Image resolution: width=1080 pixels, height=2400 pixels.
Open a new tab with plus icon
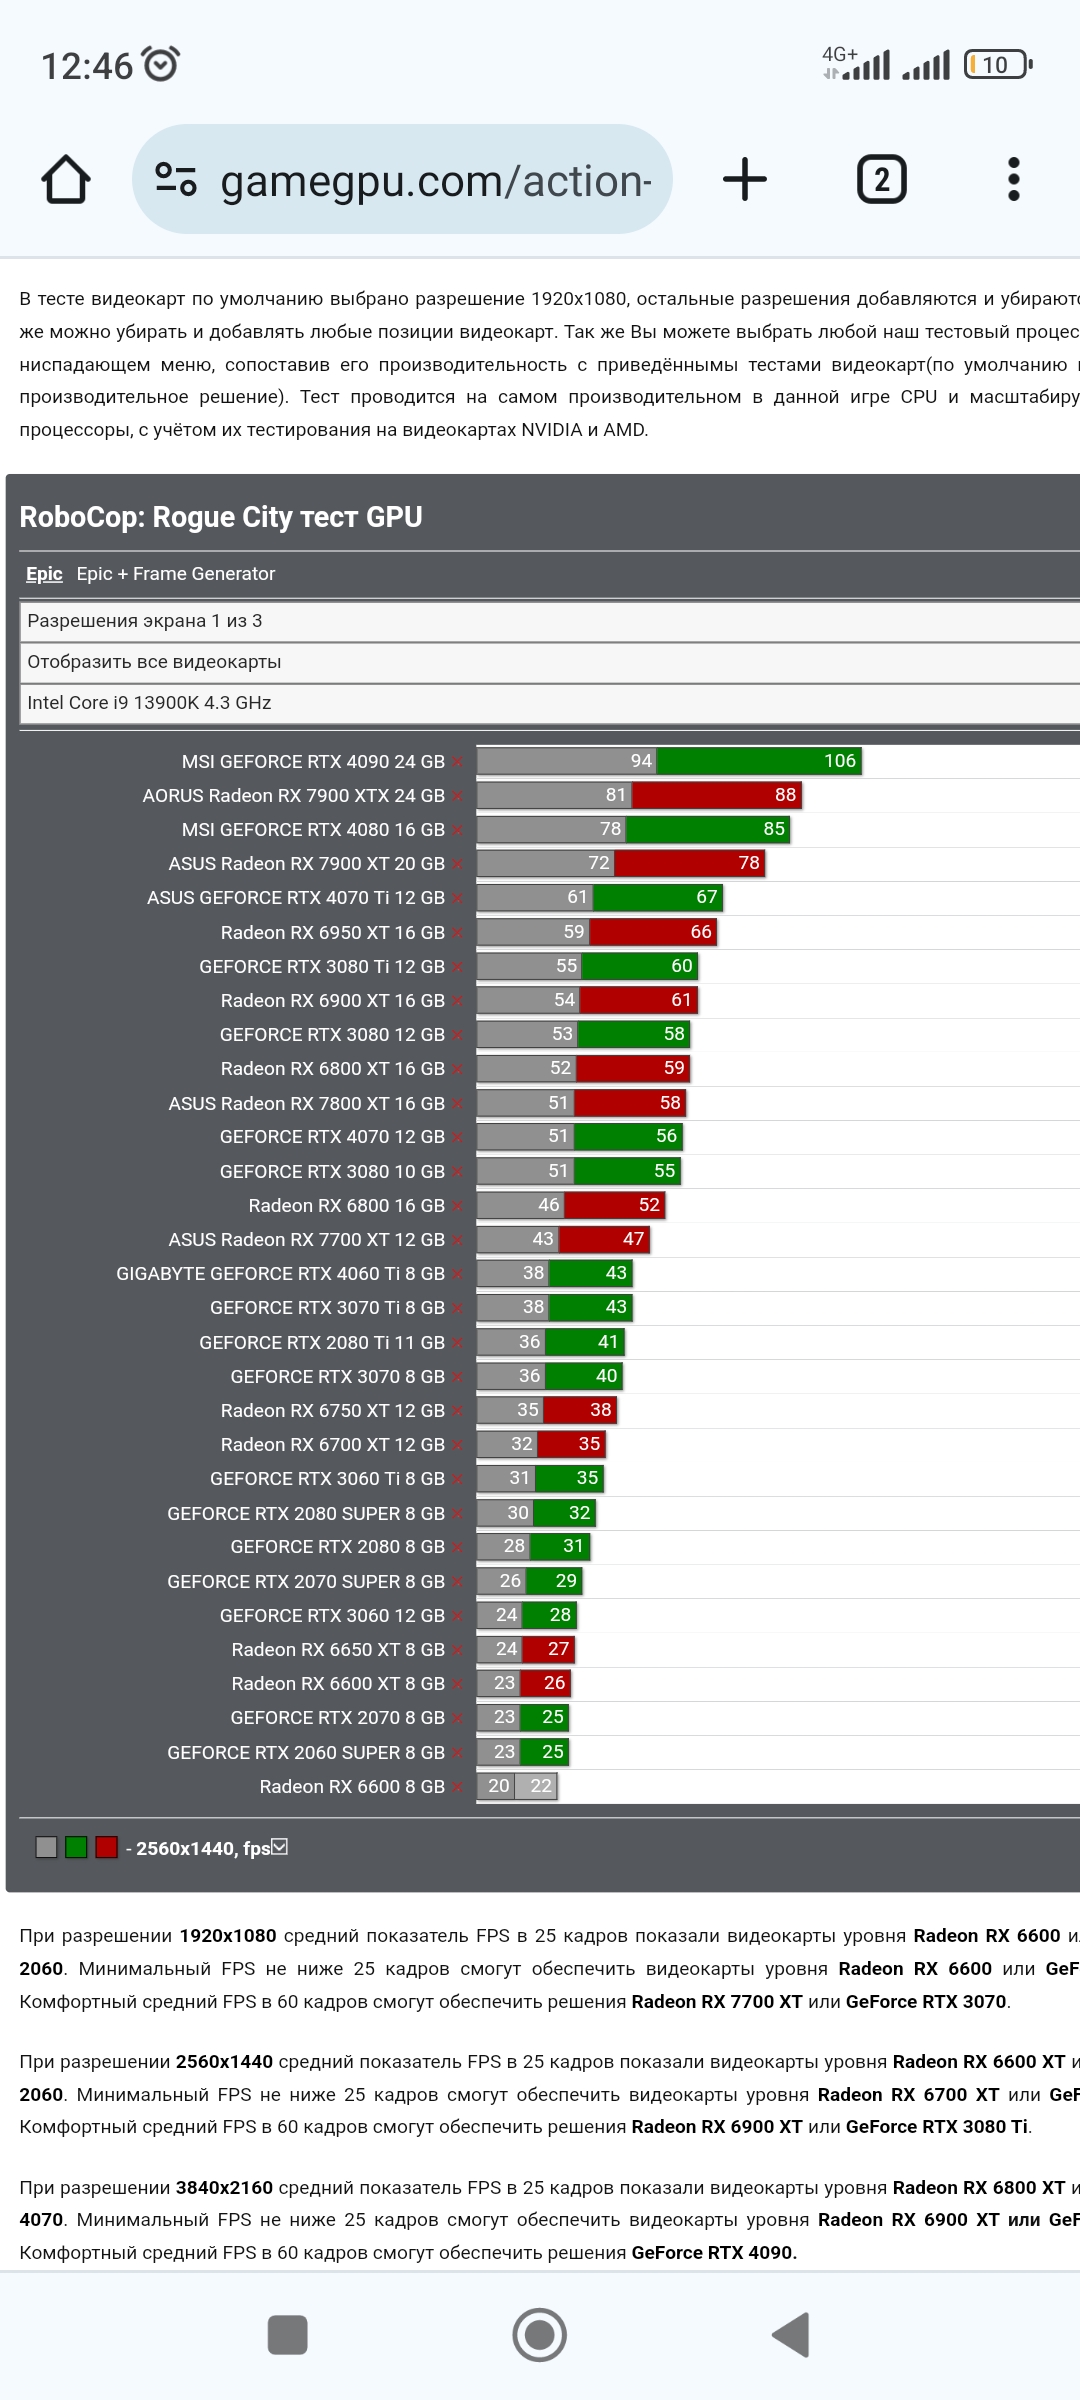pyautogui.click(x=744, y=180)
